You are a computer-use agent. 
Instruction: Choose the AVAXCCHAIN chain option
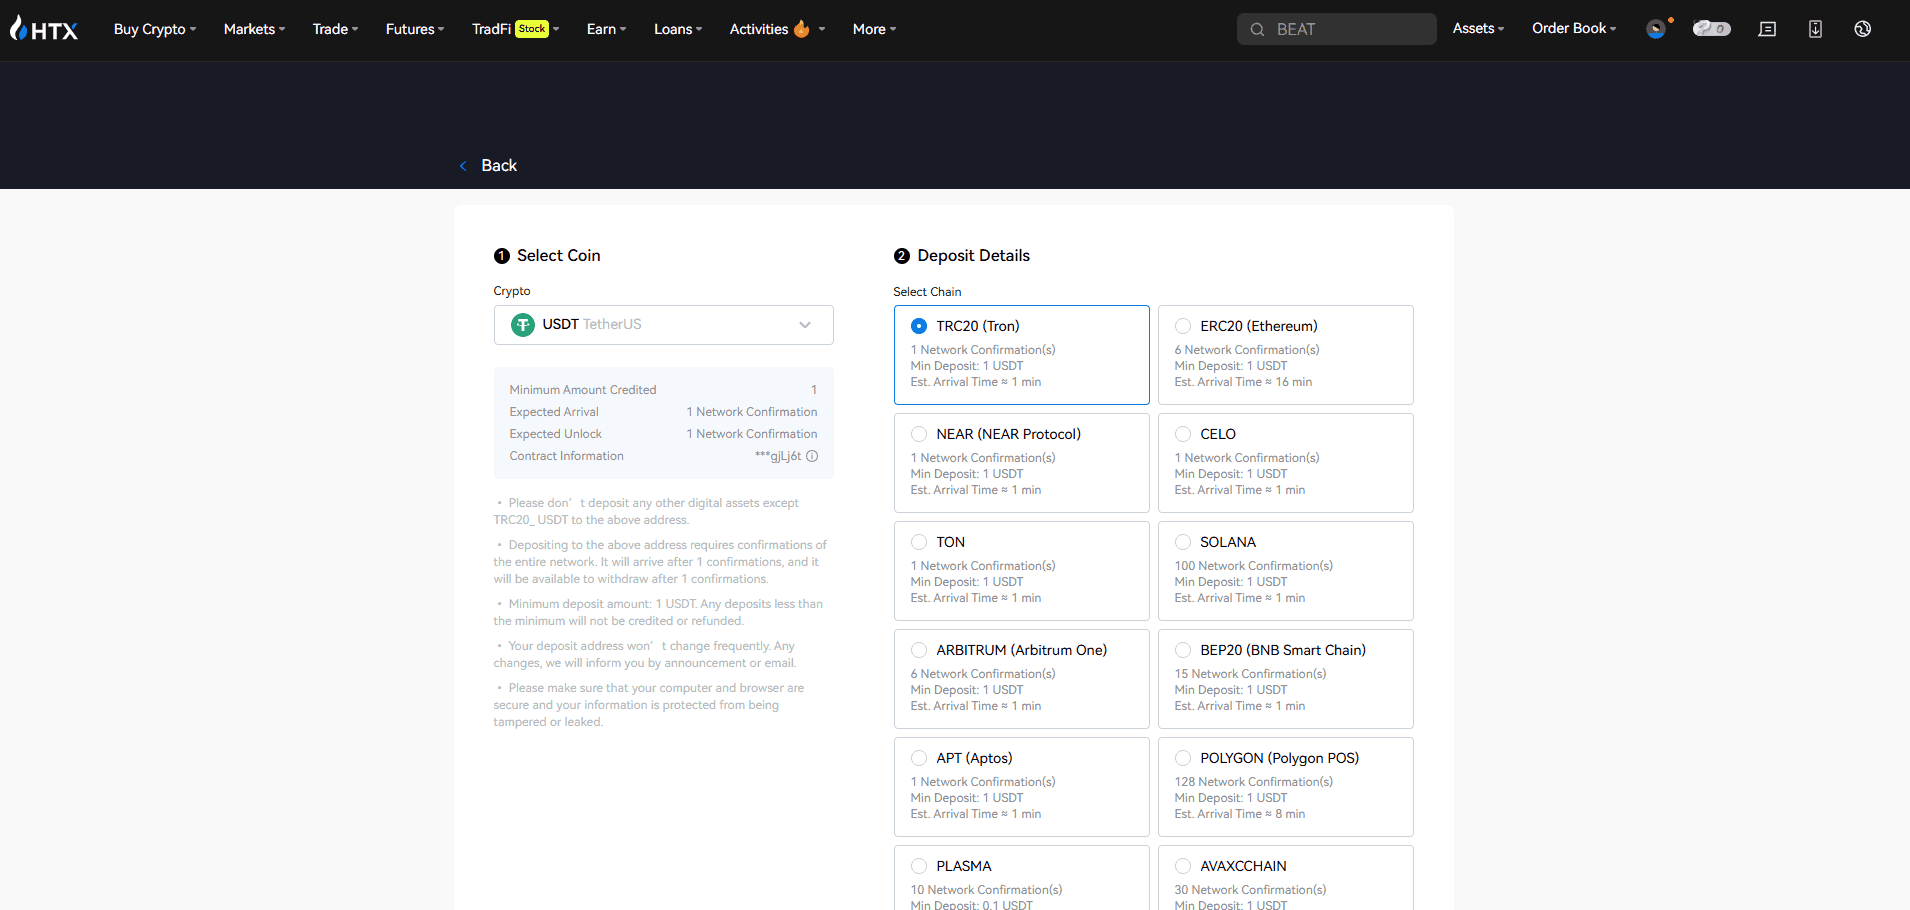[1285, 878]
